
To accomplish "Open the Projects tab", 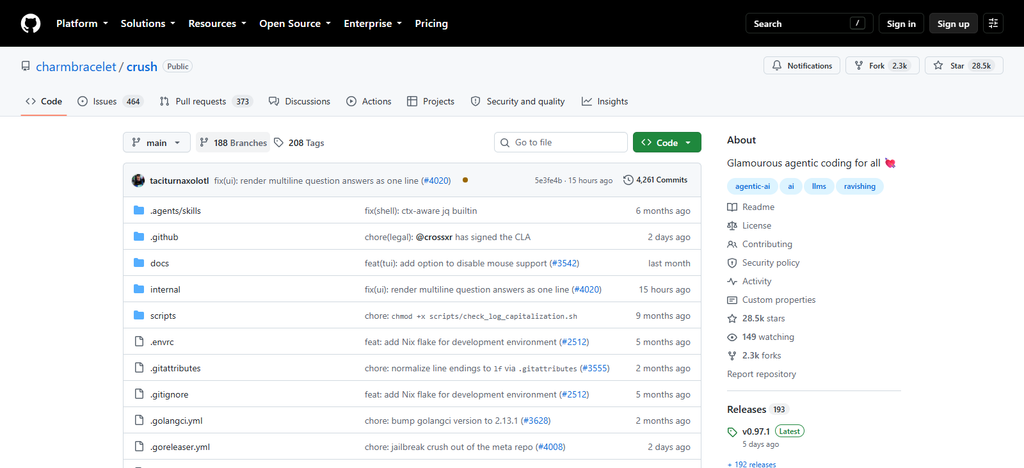I will [x=430, y=101].
